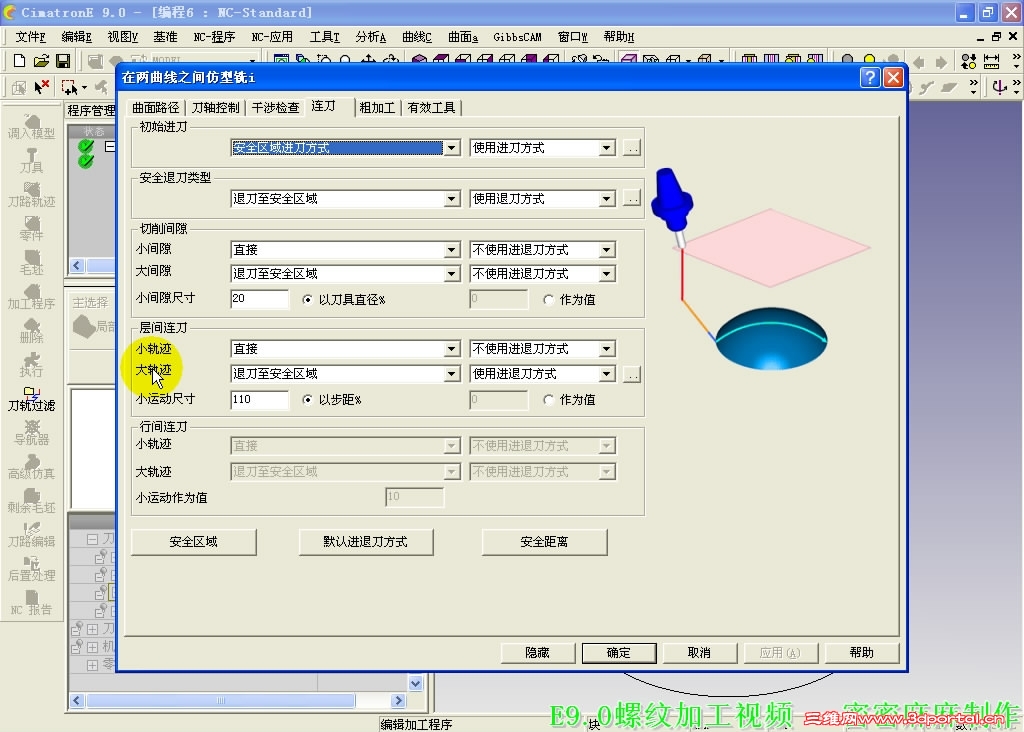
Task: Select 以步距% radio for 小运动尺寸
Action: coord(308,400)
